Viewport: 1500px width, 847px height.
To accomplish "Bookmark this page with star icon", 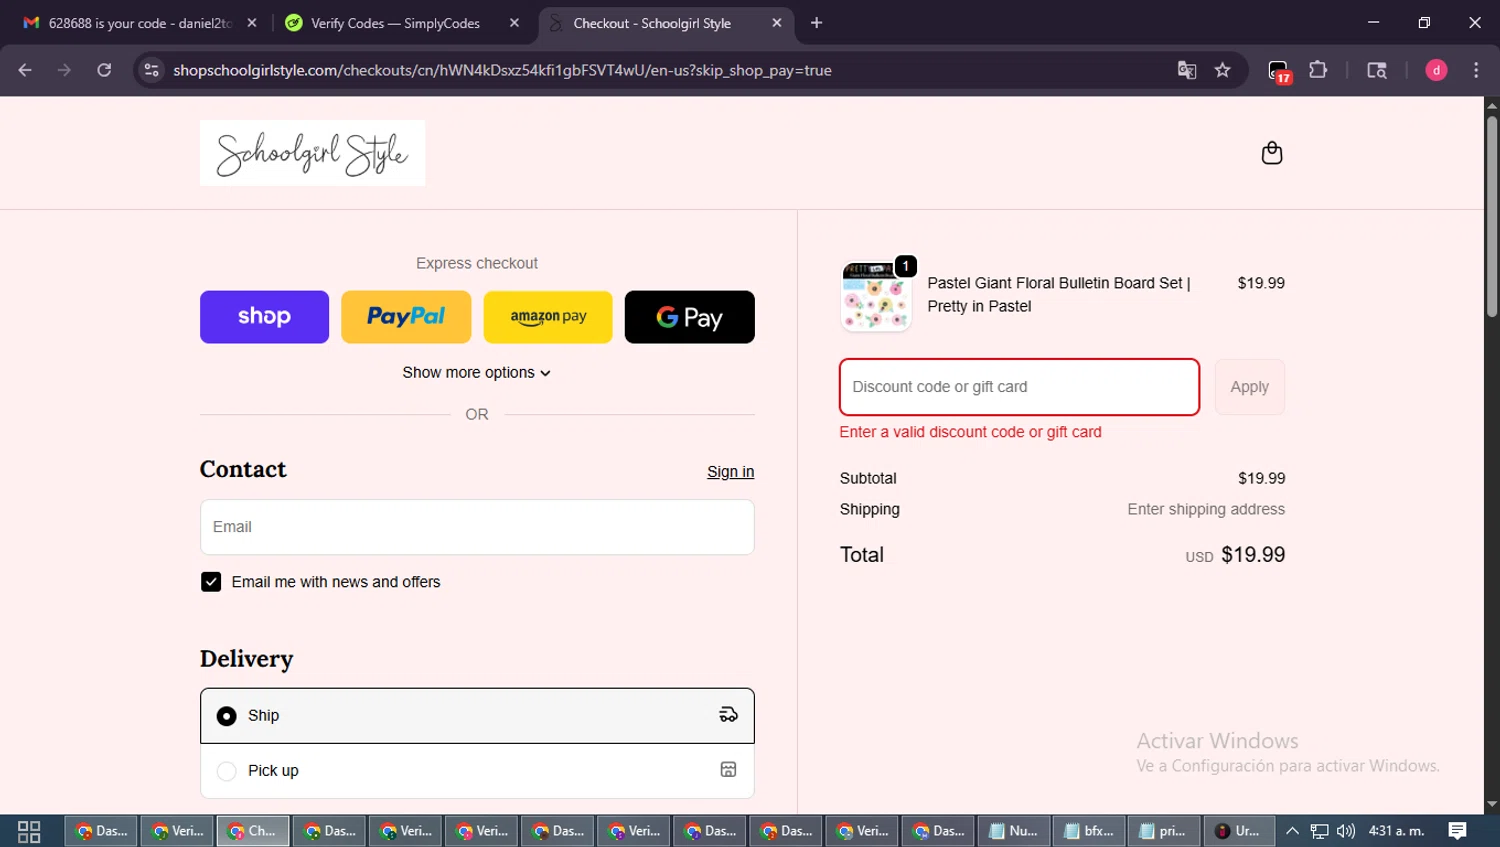I will [1223, 70].
